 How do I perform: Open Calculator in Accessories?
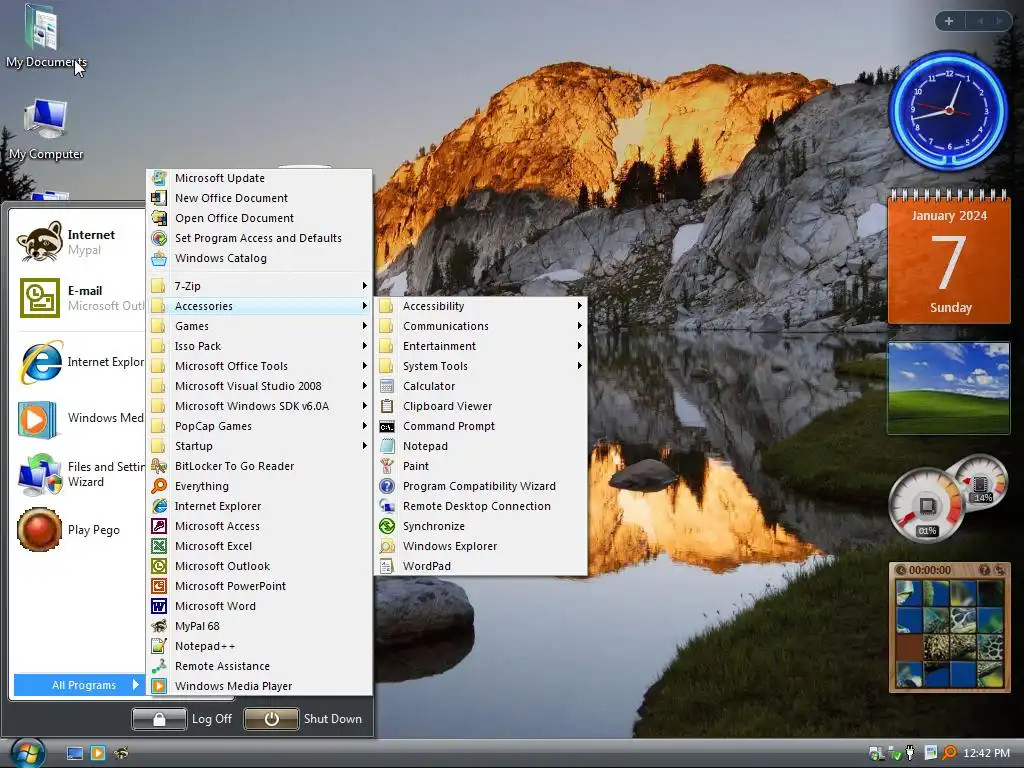point(481,386)
